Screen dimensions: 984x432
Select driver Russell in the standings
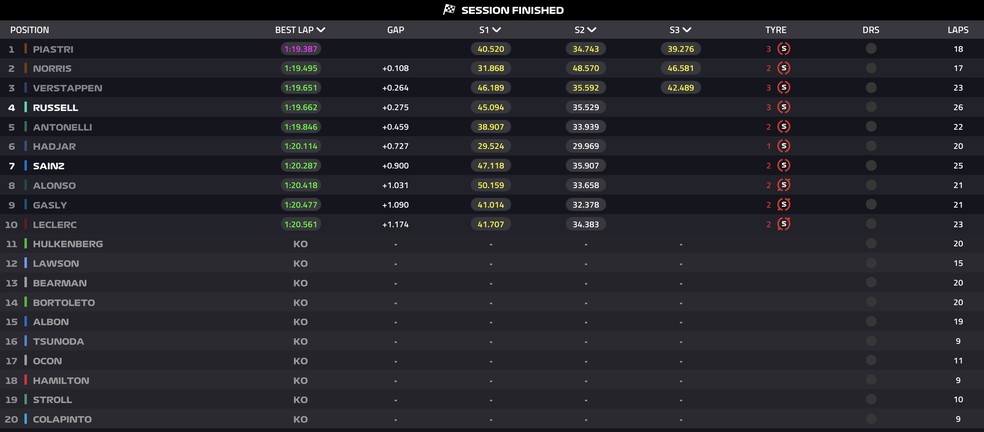click(x=55, y=107)
